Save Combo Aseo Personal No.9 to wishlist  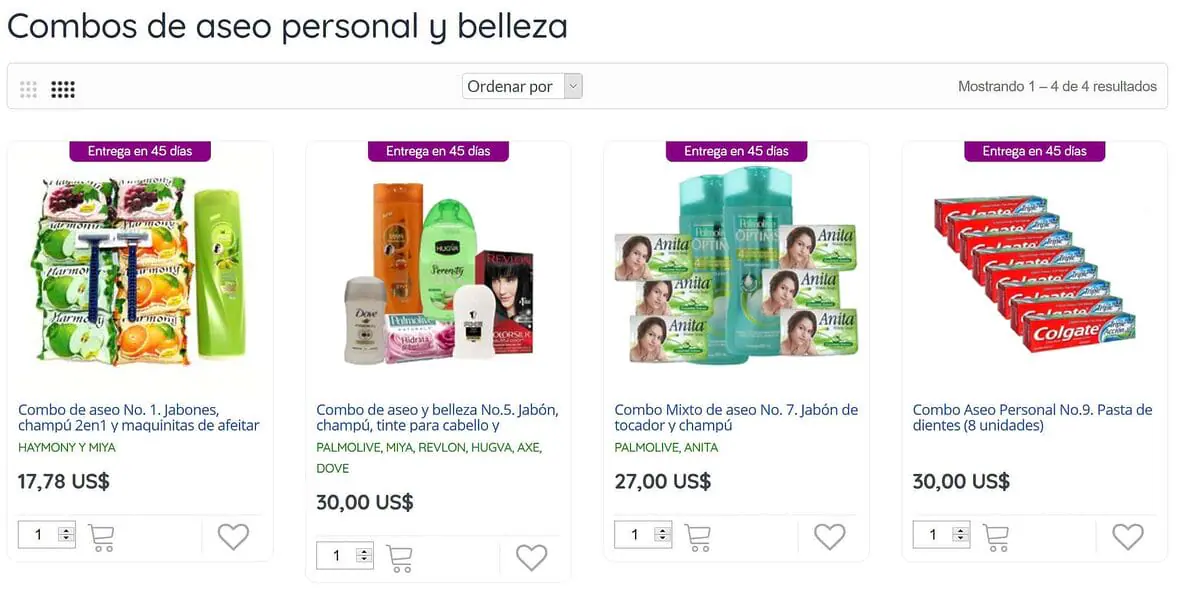coord(1127,537)
